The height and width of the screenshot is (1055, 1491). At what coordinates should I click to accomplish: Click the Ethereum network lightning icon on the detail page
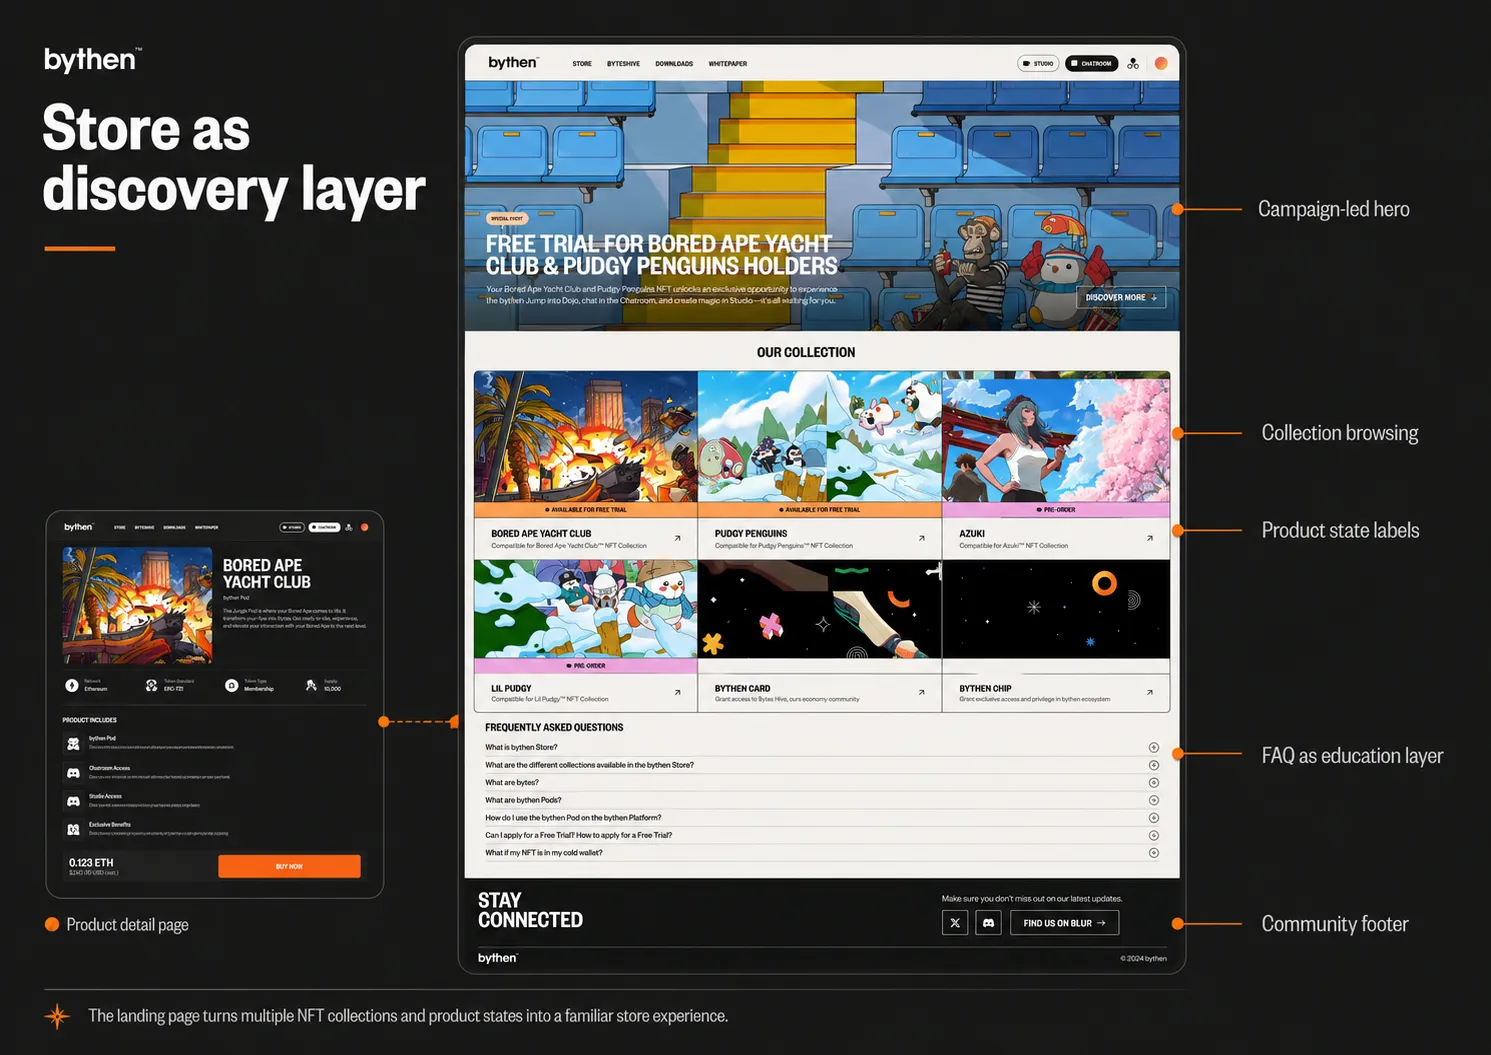tap(72, 685)
